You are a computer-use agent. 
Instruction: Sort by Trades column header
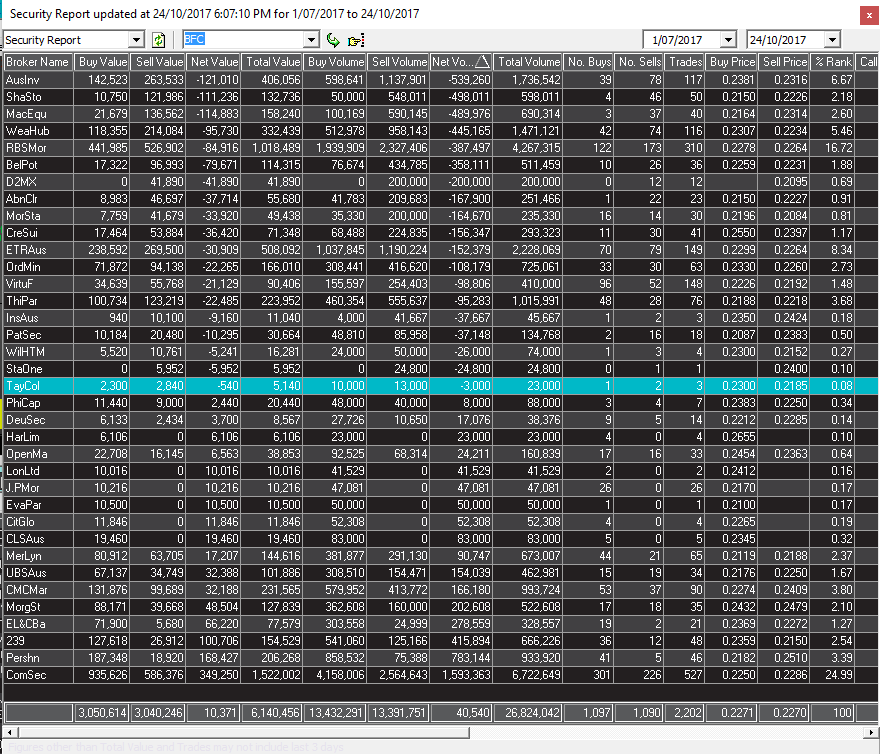pyautogui.click(x=685, y=62)
